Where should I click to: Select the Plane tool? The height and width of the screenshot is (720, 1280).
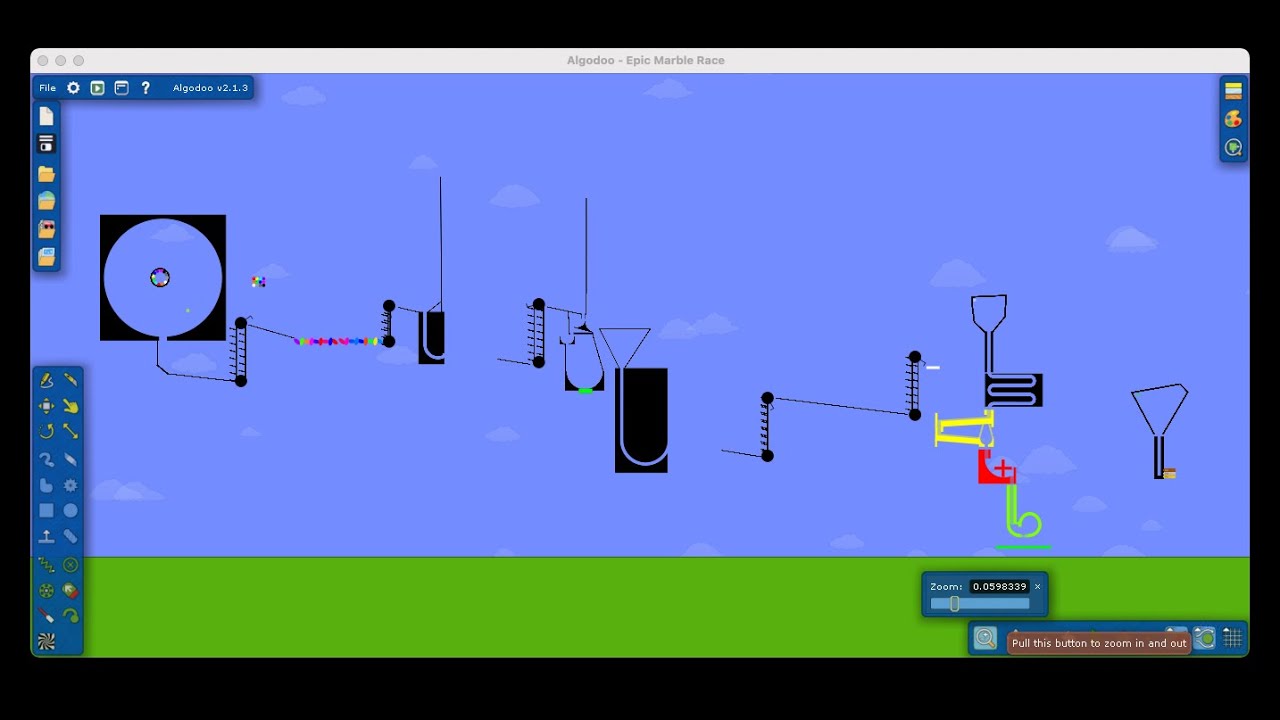point(46,537)
